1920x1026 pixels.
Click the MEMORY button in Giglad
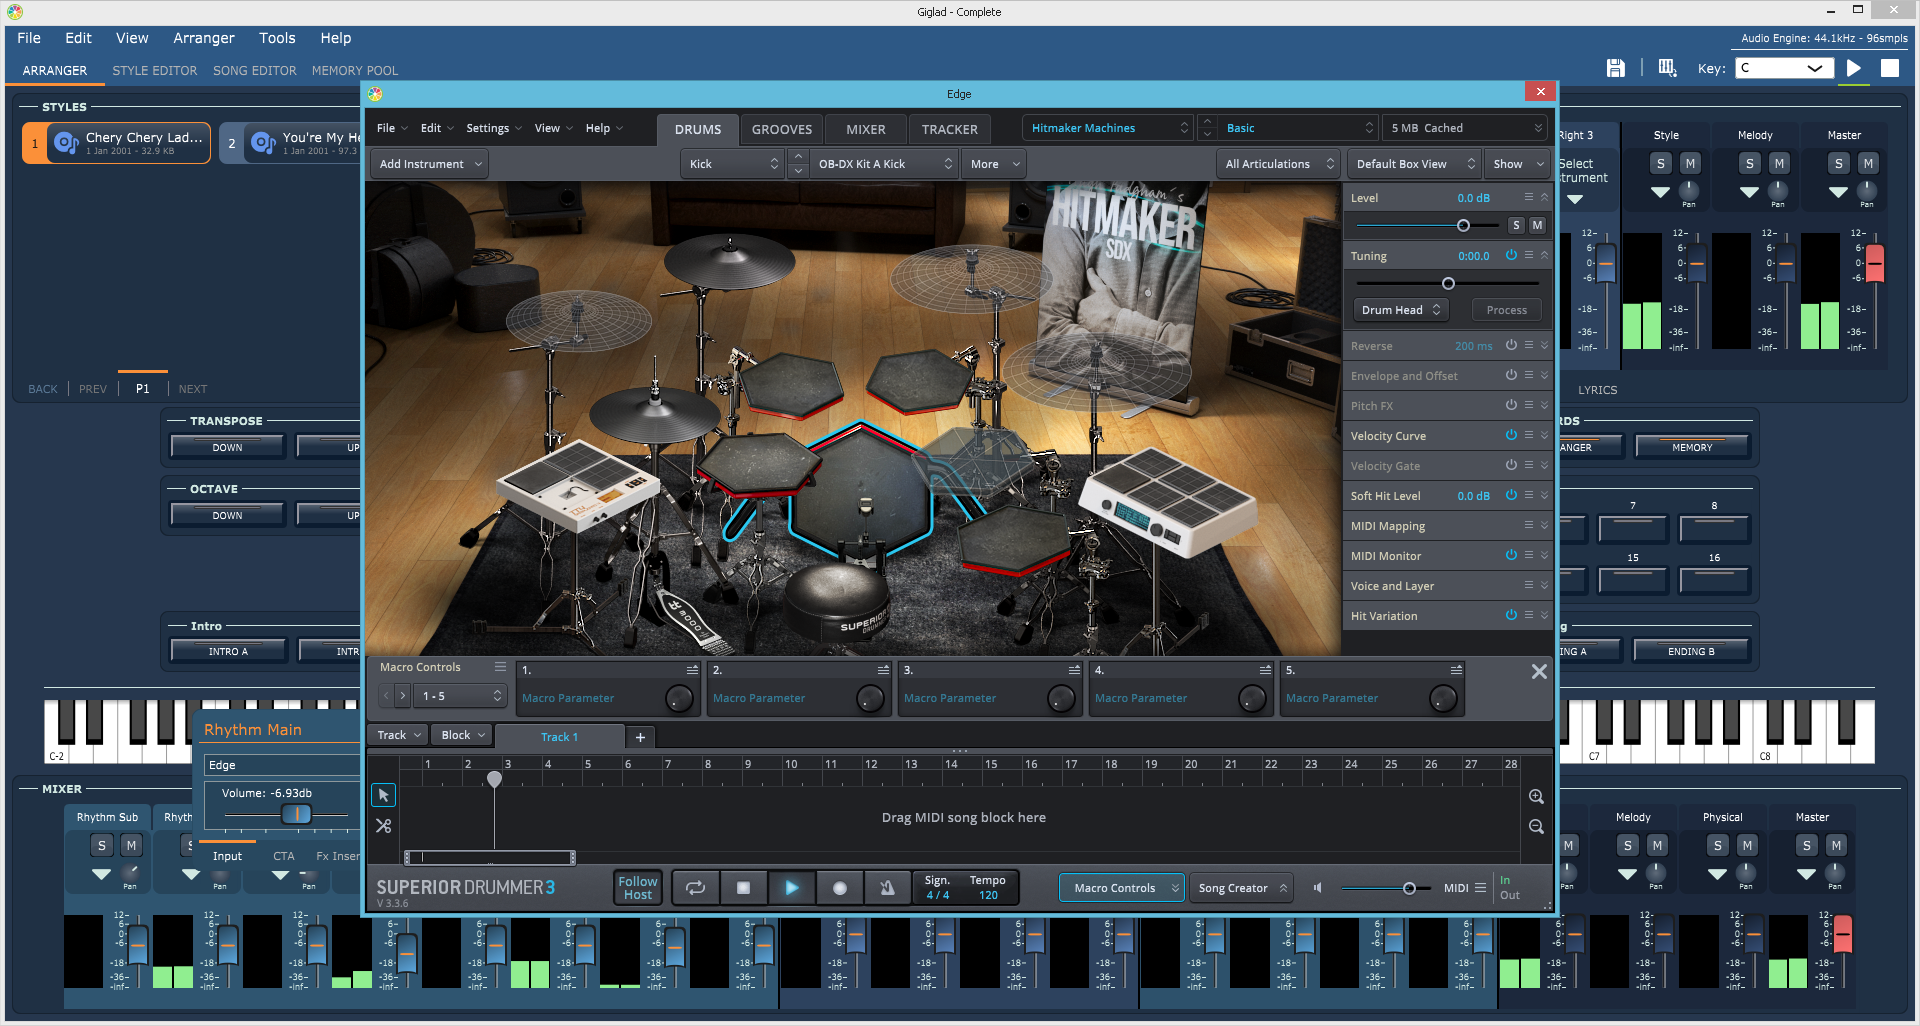click(1692, 447)
